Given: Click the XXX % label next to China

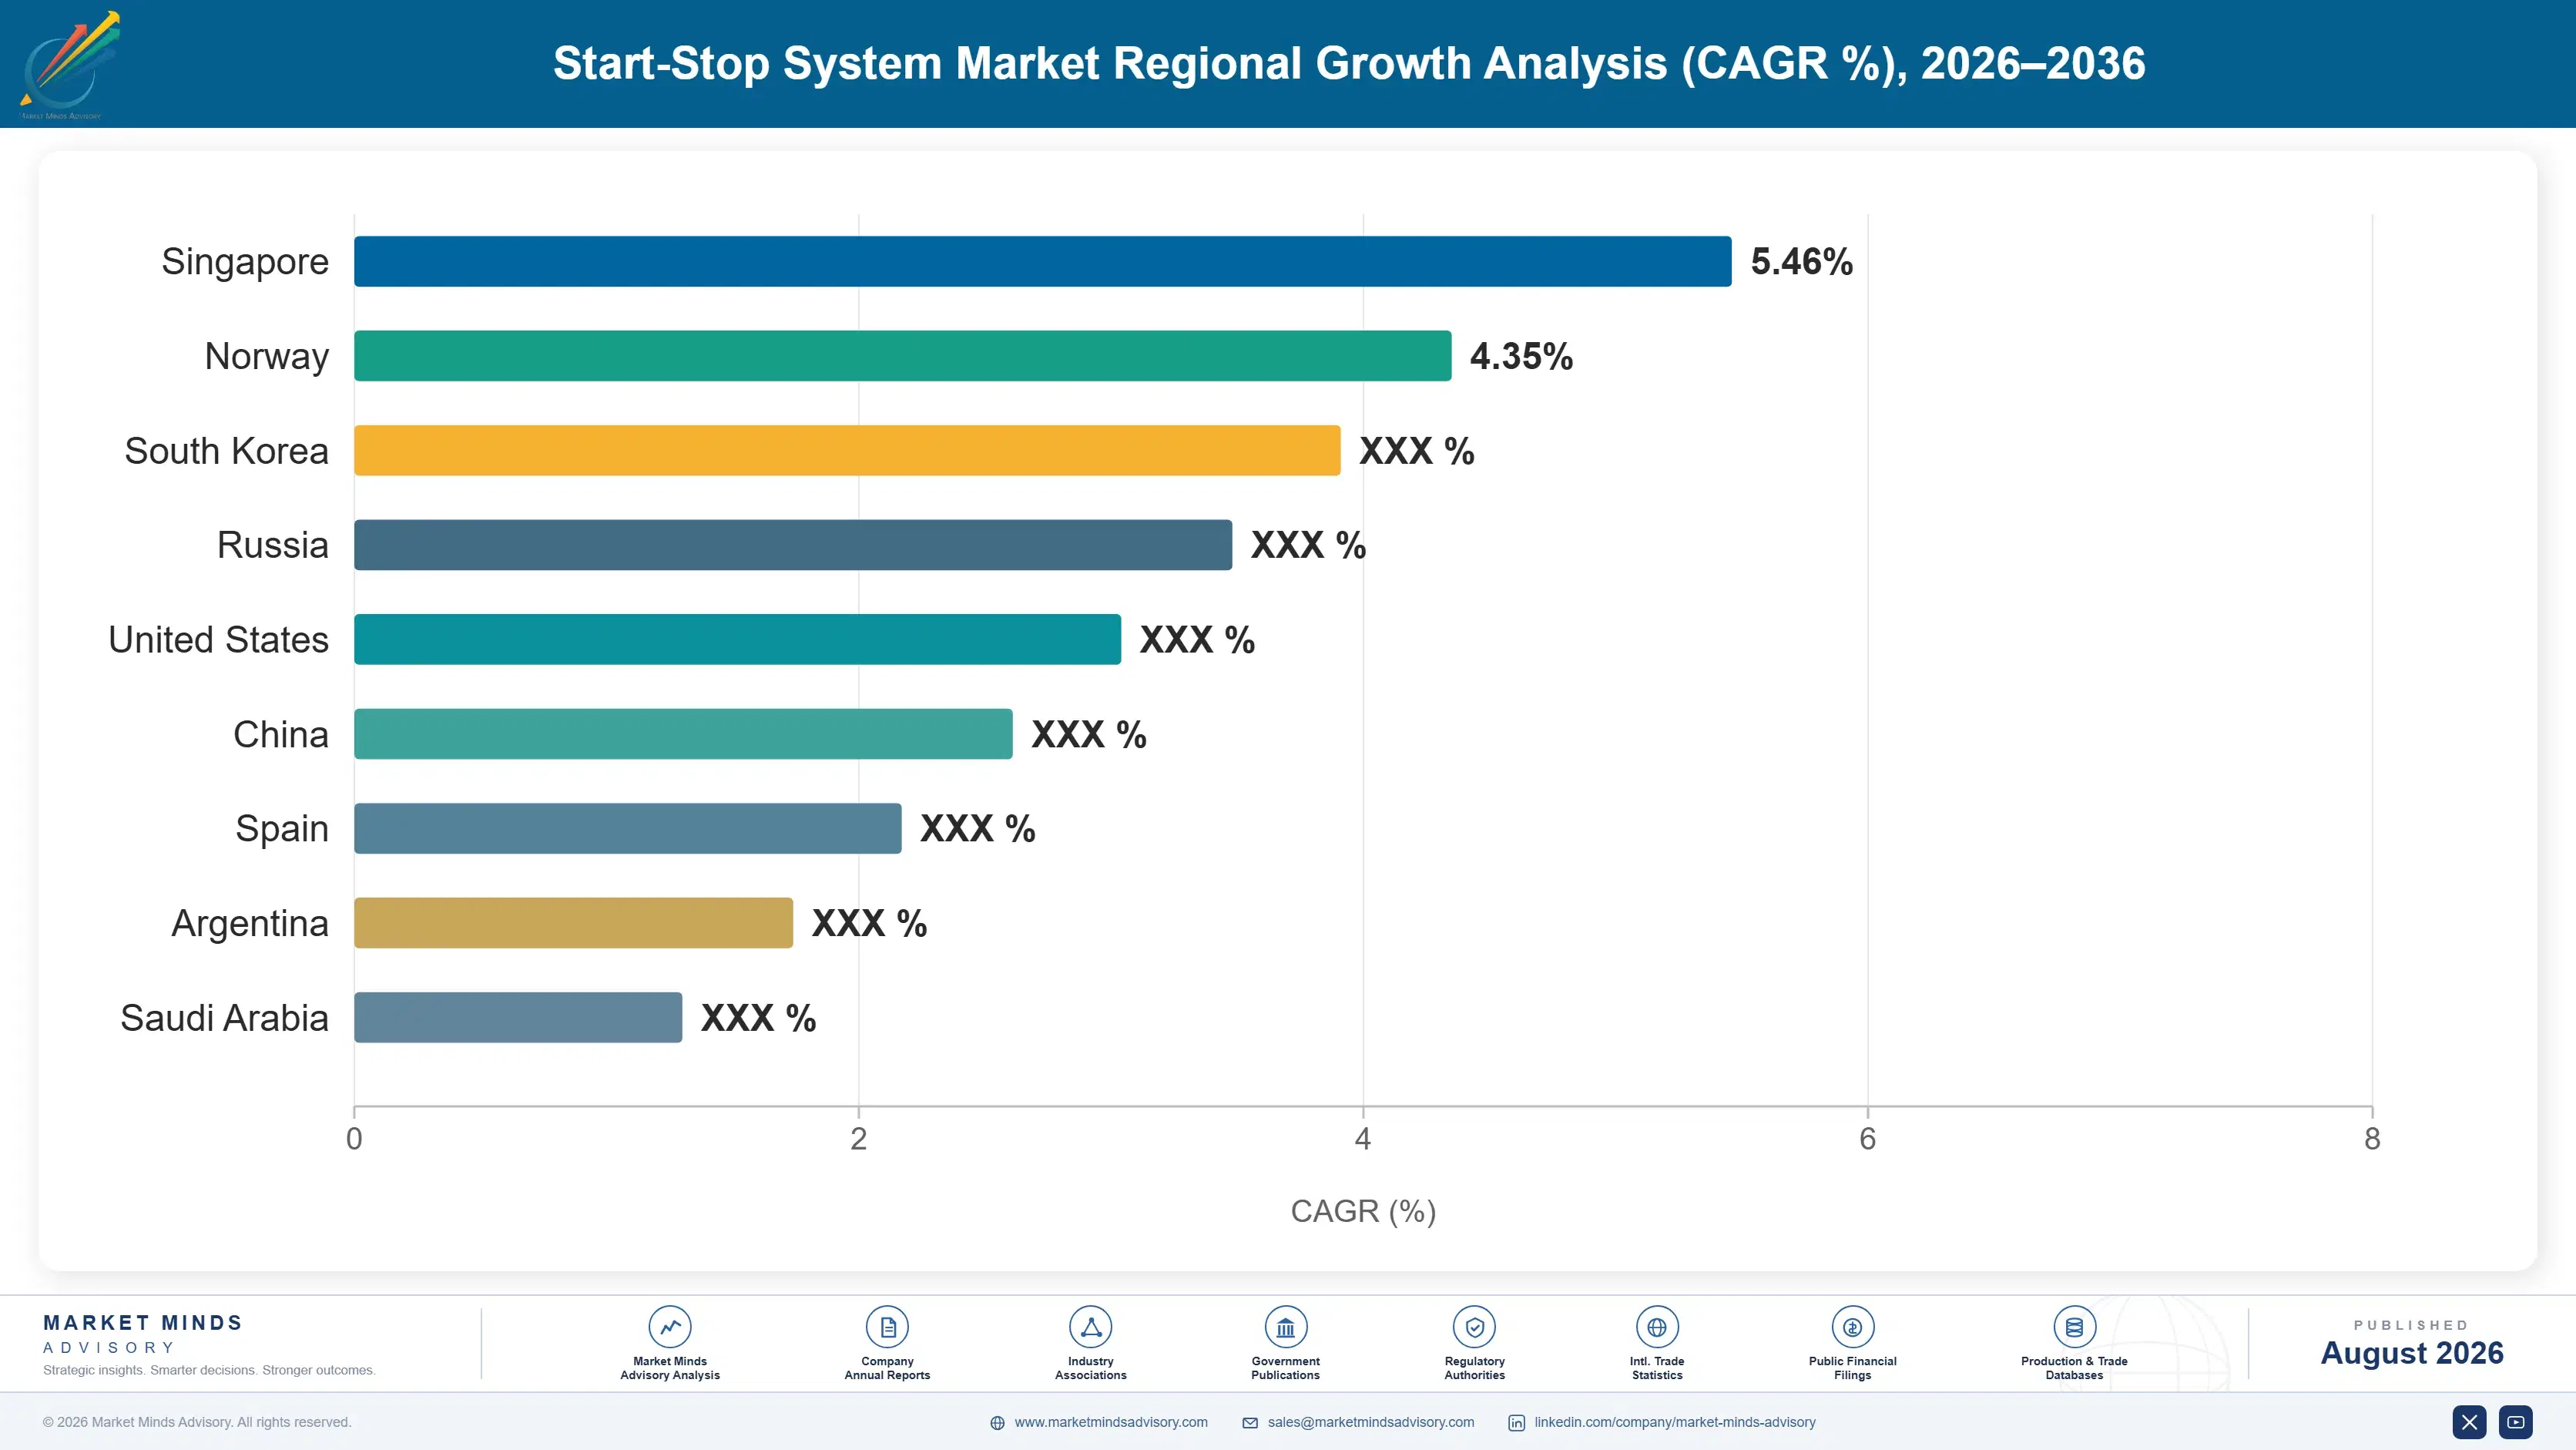Looking at the screenshot, I should pyautogui.click(x=1089, y=734).
